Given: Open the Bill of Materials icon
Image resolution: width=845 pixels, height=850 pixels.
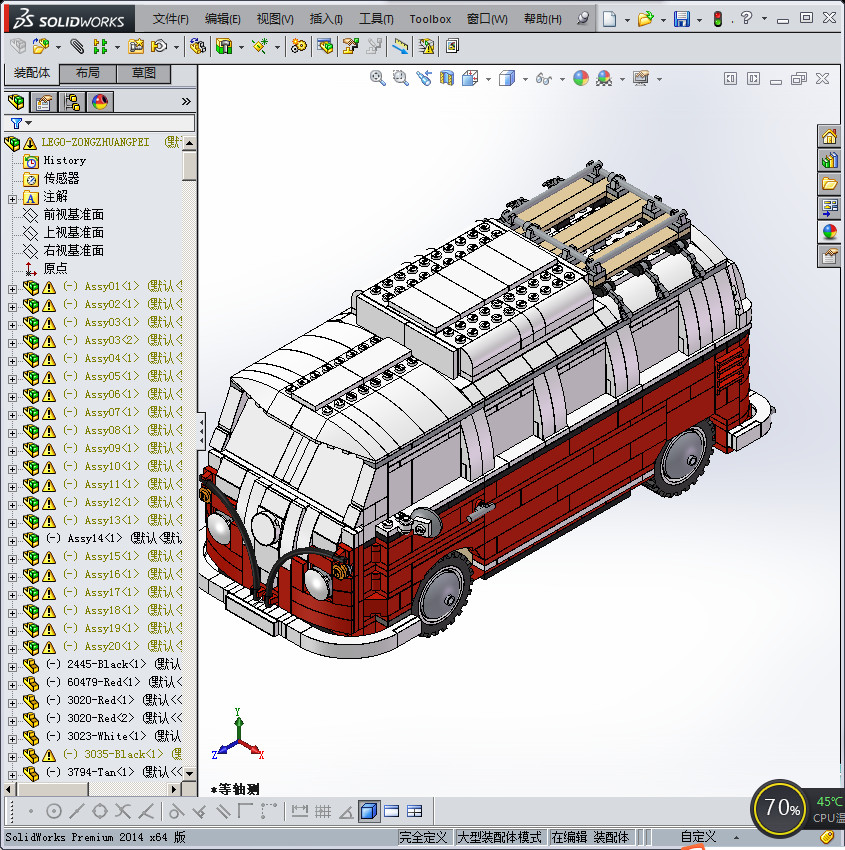Looking at the screenshot, I should coord(325,47).
